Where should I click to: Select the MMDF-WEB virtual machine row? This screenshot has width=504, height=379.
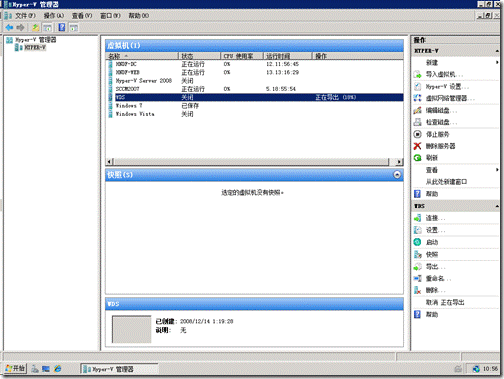coord(254,72)
